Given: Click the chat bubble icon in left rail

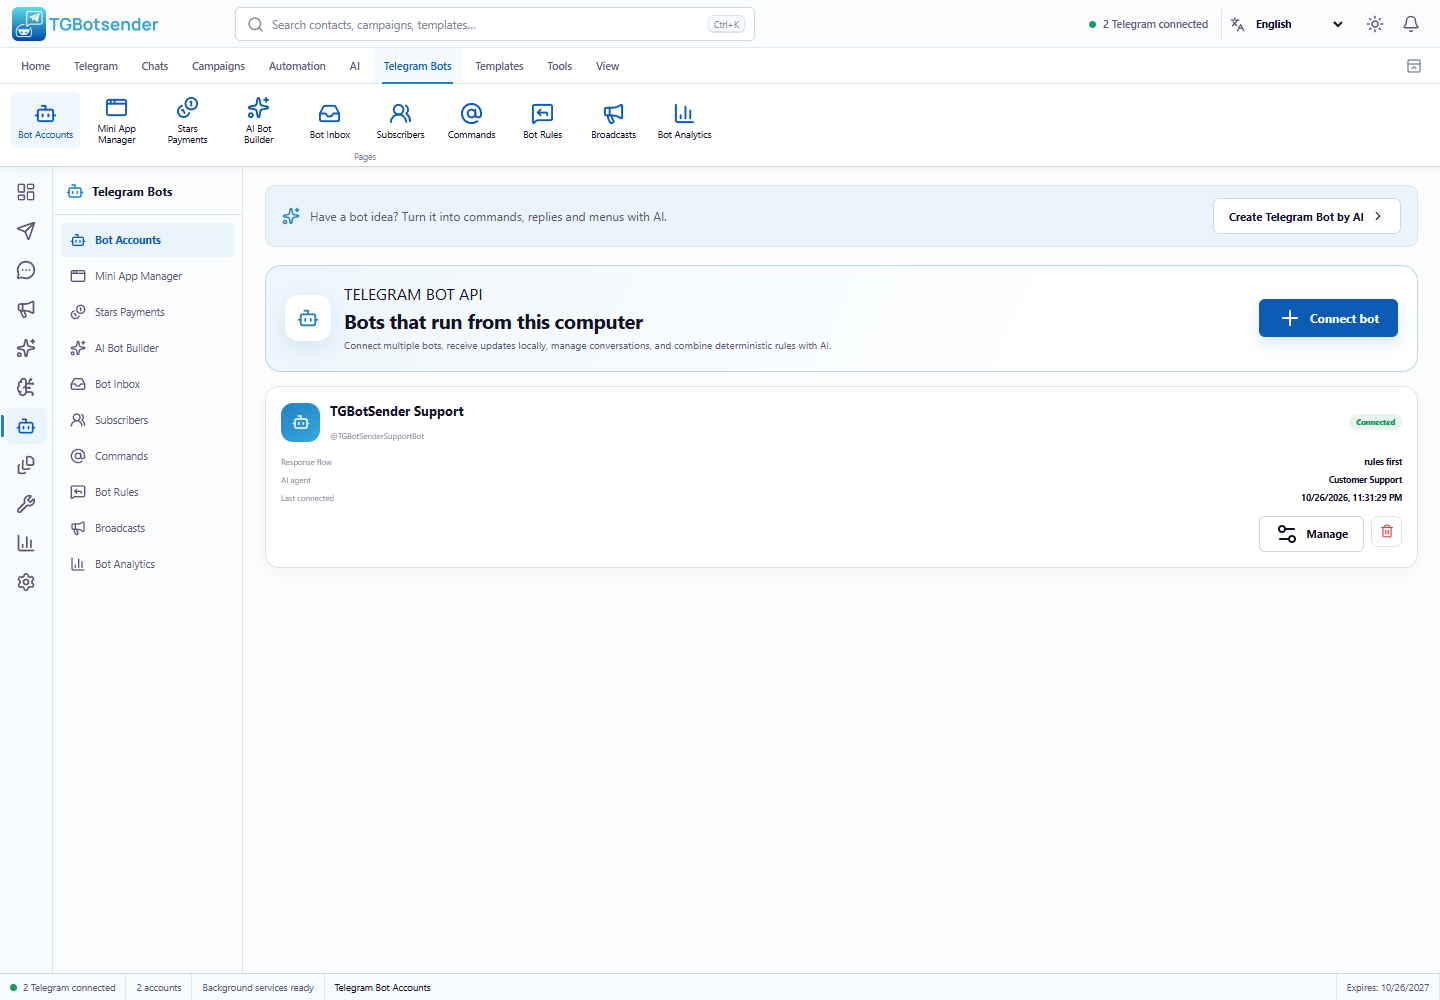Looking at the screenshot, I should (x=26, y=270).
